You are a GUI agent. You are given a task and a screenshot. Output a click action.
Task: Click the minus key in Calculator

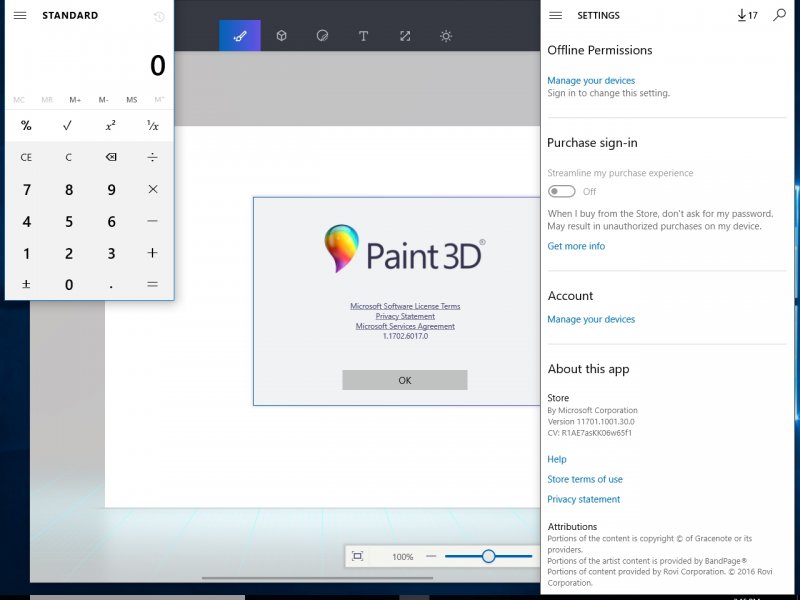coord(153,221)
